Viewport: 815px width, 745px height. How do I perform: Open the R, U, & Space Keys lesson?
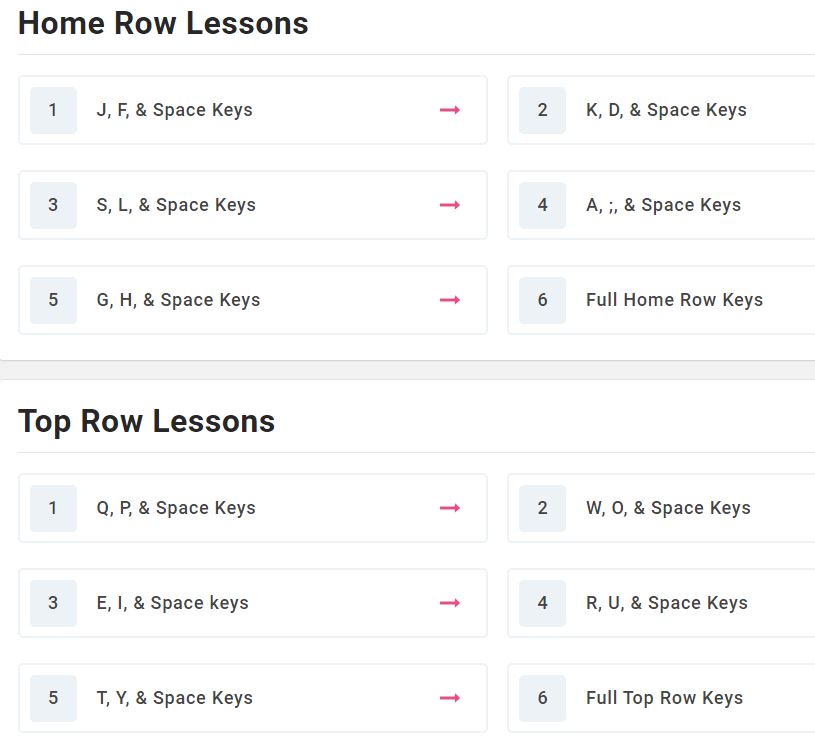tap(661, 603)
